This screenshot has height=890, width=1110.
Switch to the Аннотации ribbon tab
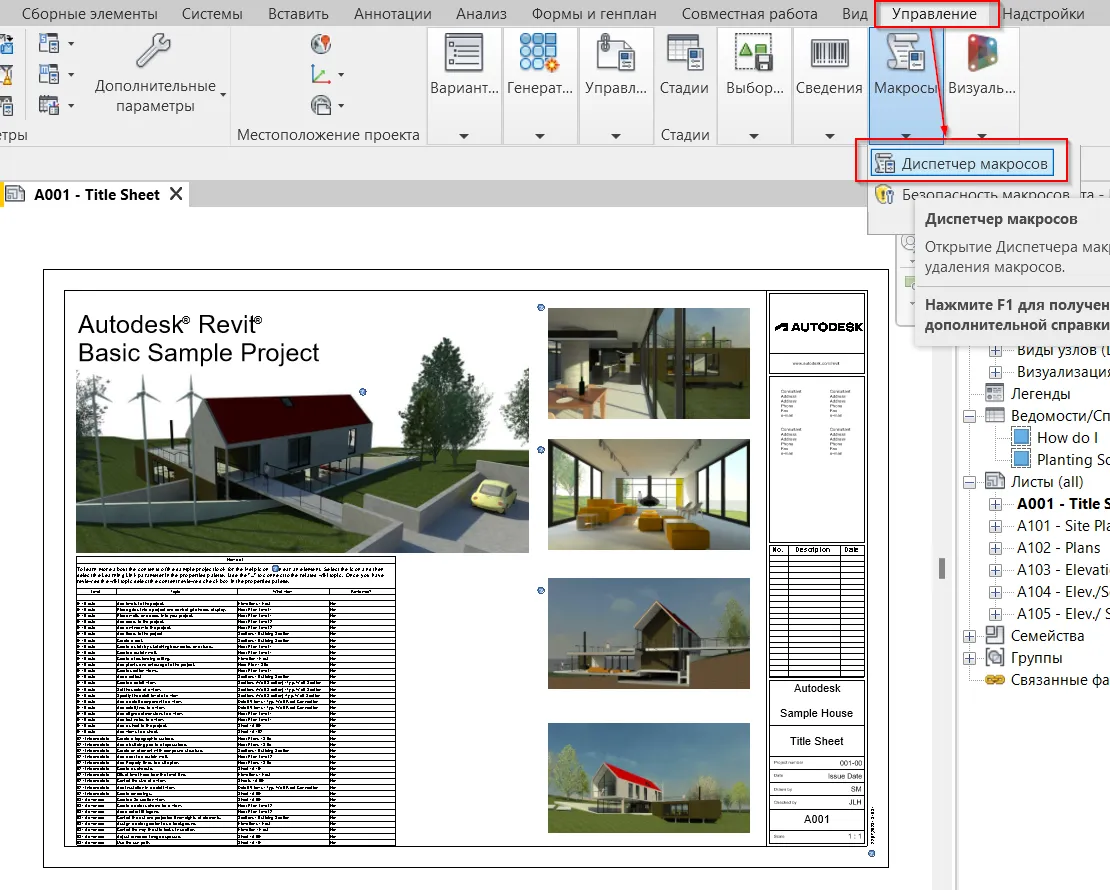pyautogui.click(x=393, y=13)
